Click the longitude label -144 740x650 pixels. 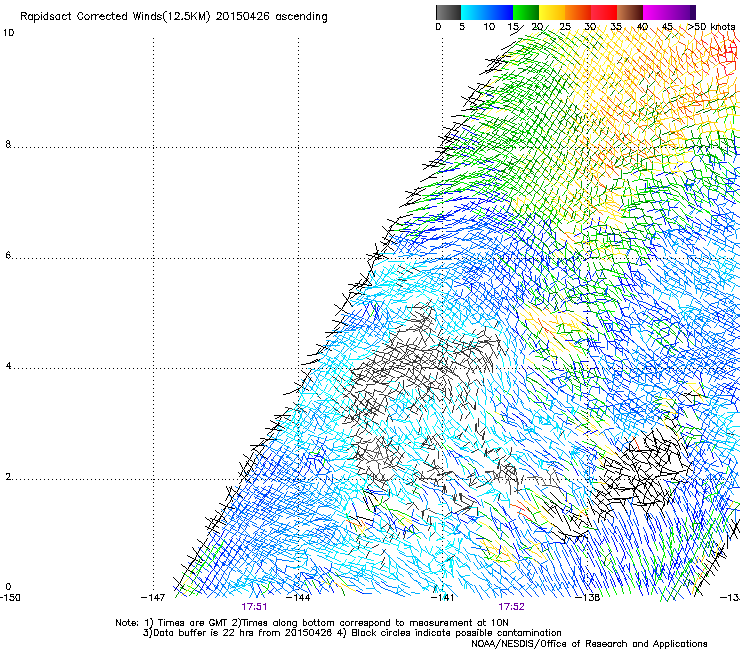298,598
